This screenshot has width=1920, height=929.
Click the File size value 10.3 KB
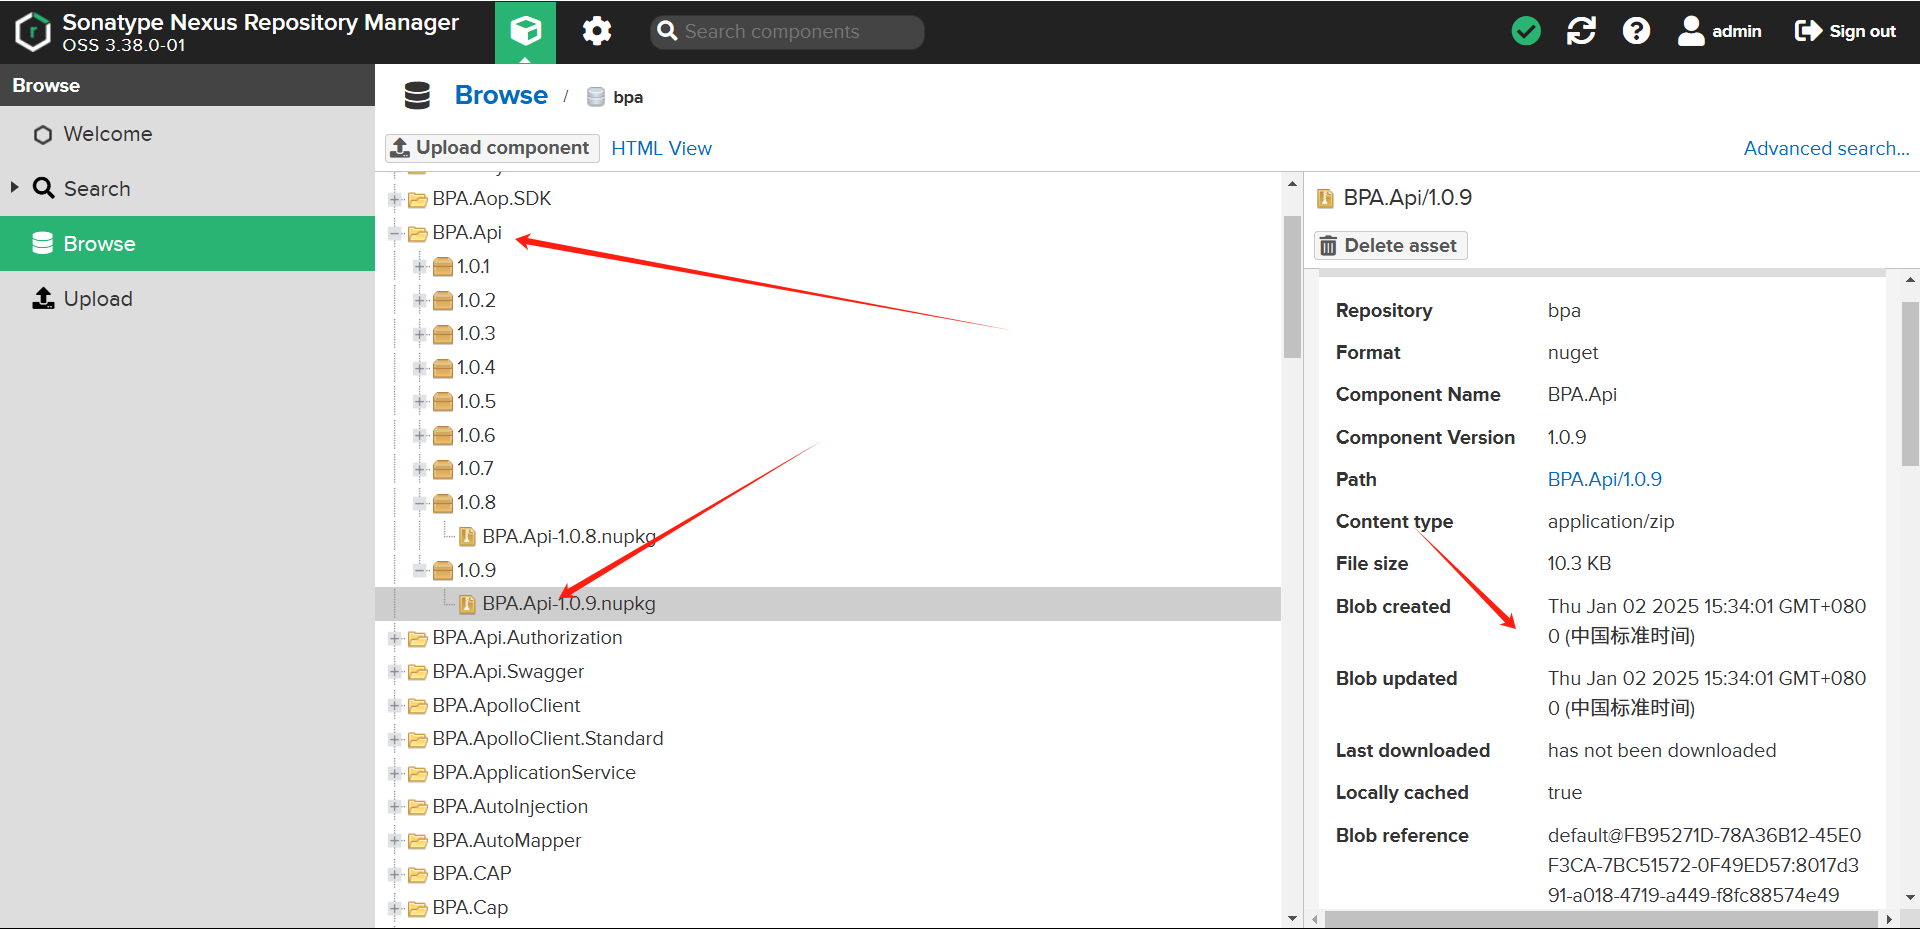[x=1579, y=563]
